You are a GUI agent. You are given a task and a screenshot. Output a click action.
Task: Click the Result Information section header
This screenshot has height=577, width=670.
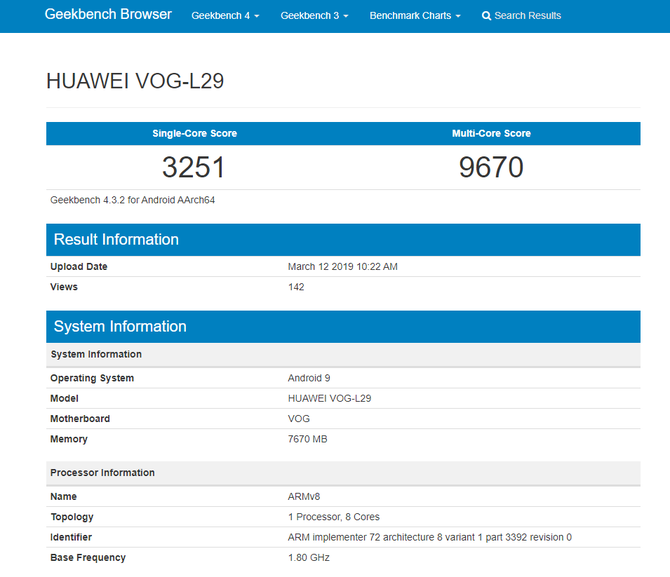[343, 240]
